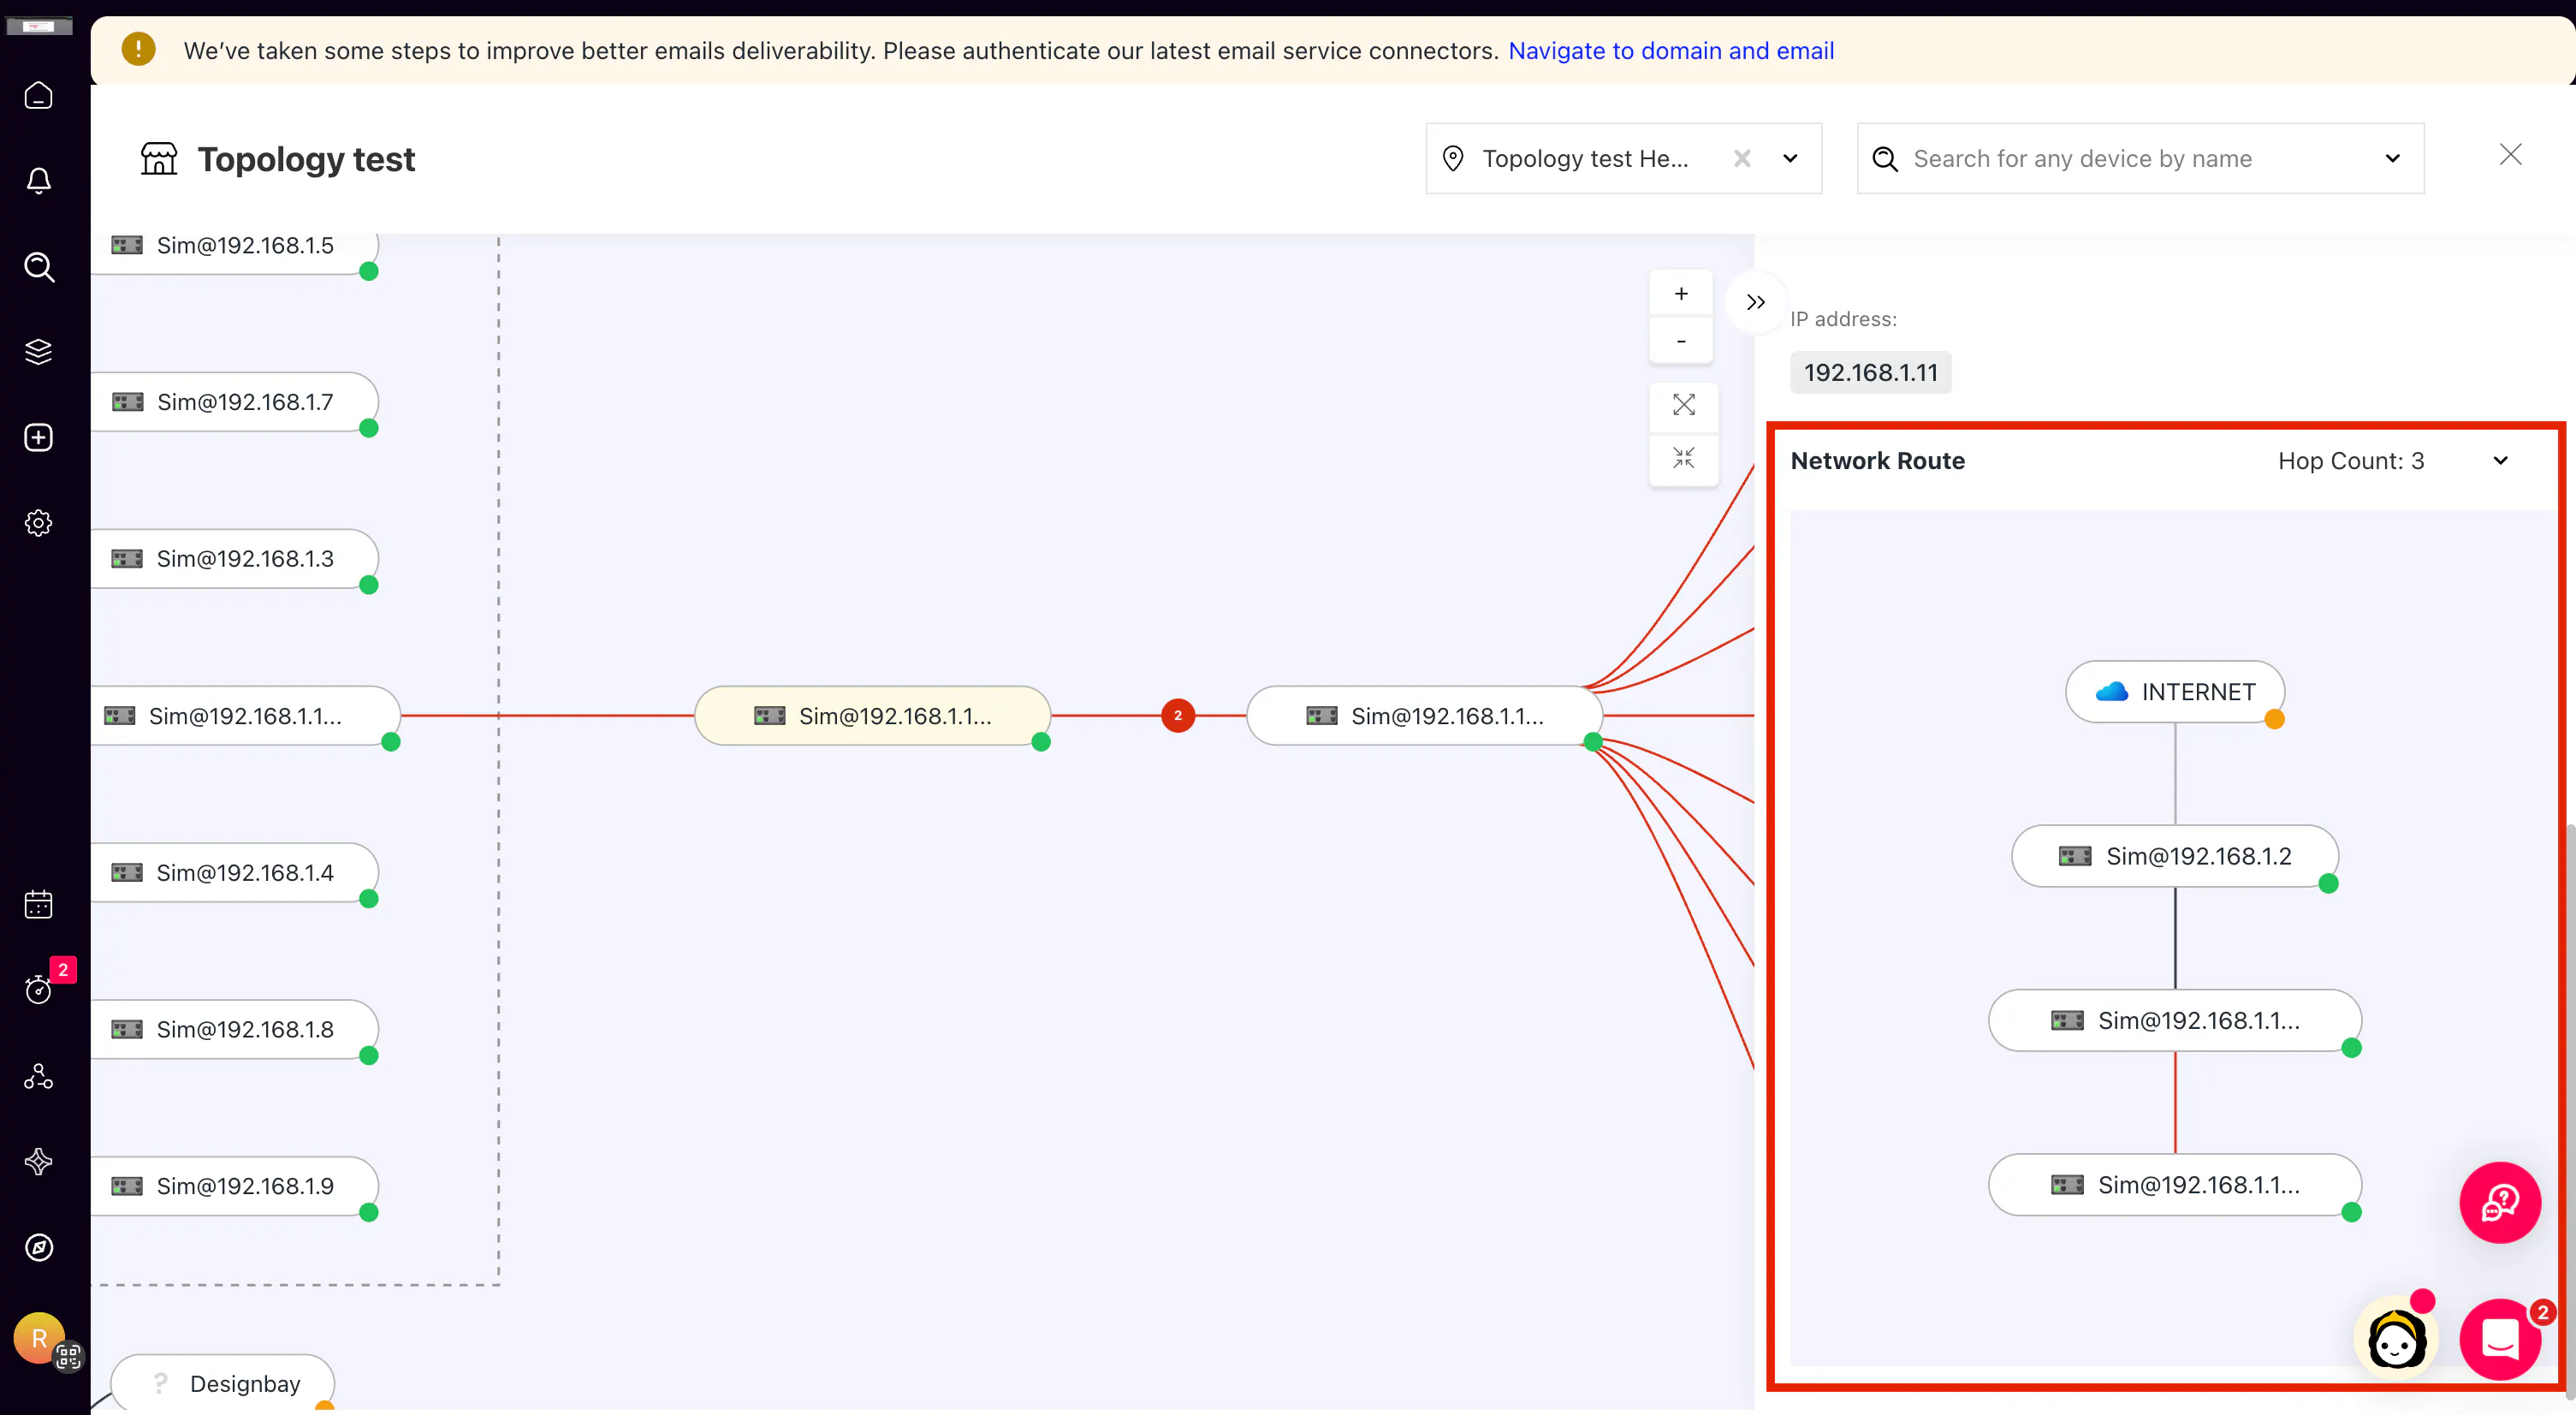This screenshot has height=1415, width=2576.
Task: Open the layers stack sidebar icon
Action: [38, 352]
